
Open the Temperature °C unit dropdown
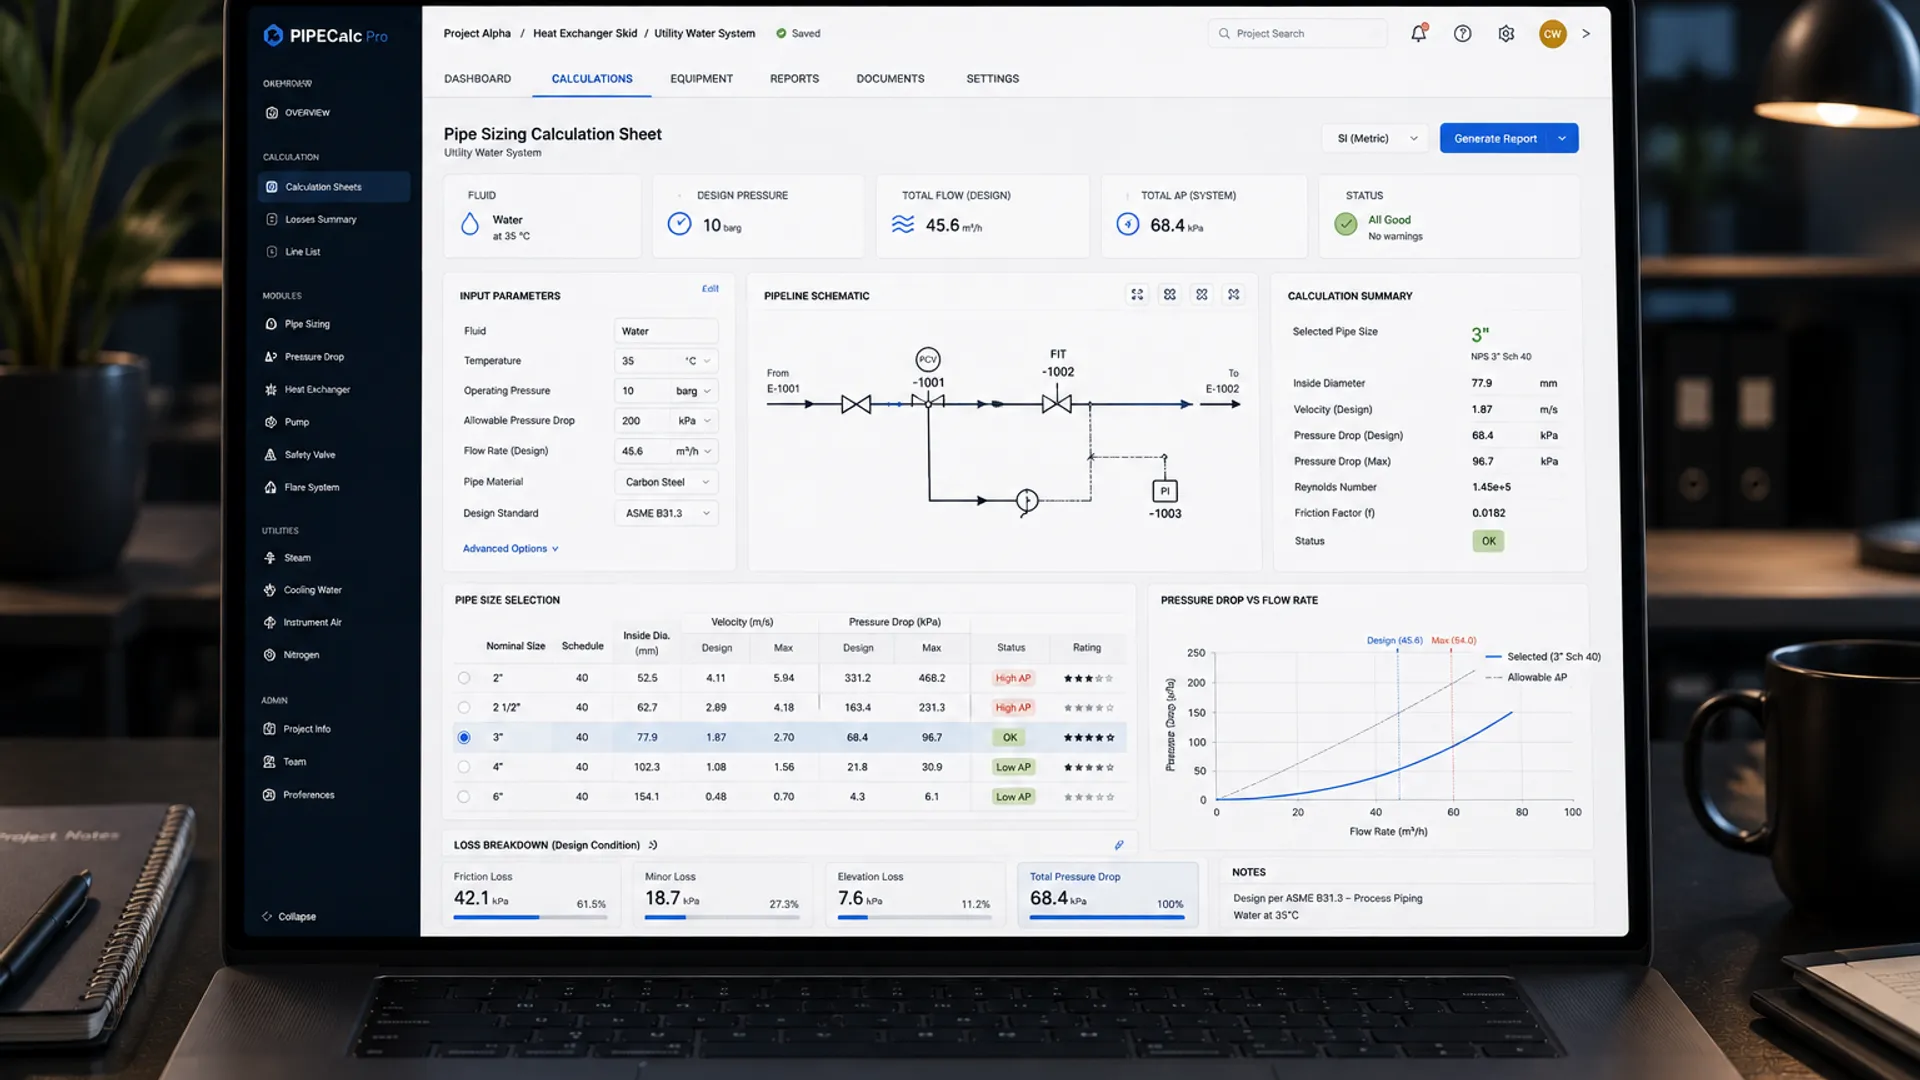(x=698, y=361)
